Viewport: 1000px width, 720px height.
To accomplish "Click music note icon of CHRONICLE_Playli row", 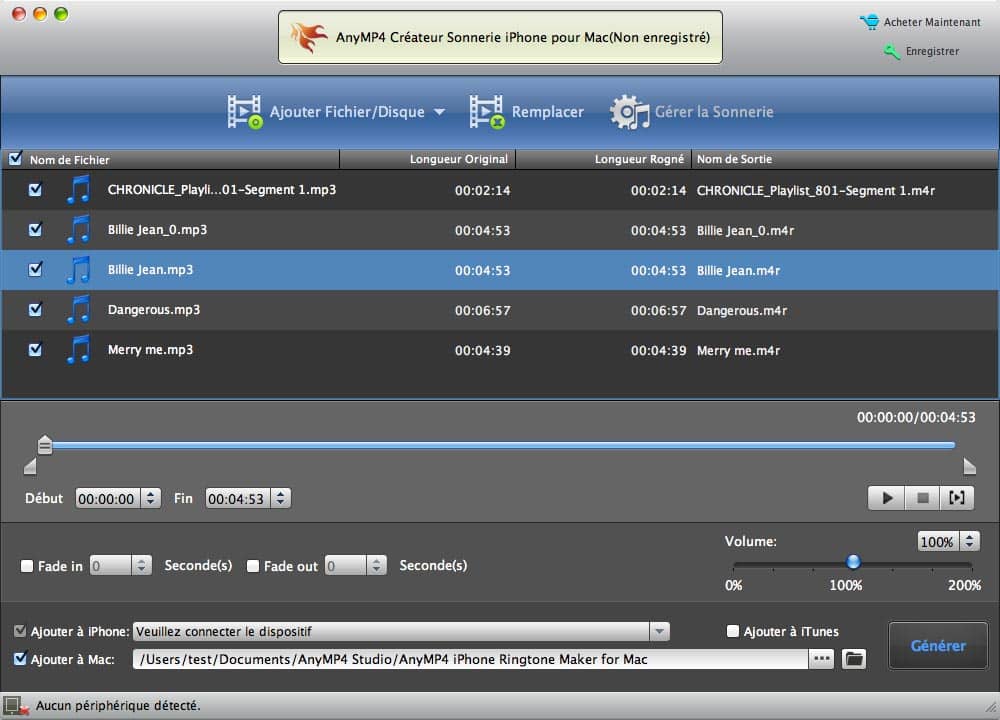I will tap(78, 190).
